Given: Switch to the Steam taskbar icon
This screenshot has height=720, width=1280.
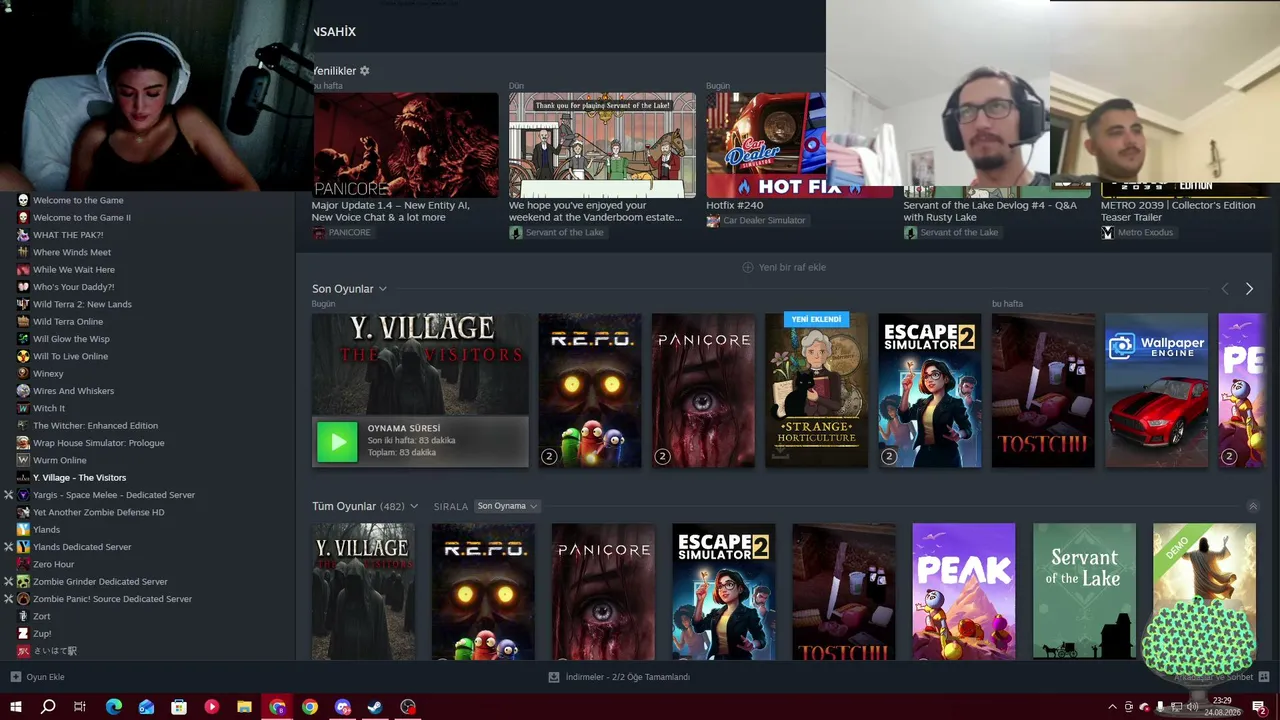Looking at the screenshot, I should 374,707.
